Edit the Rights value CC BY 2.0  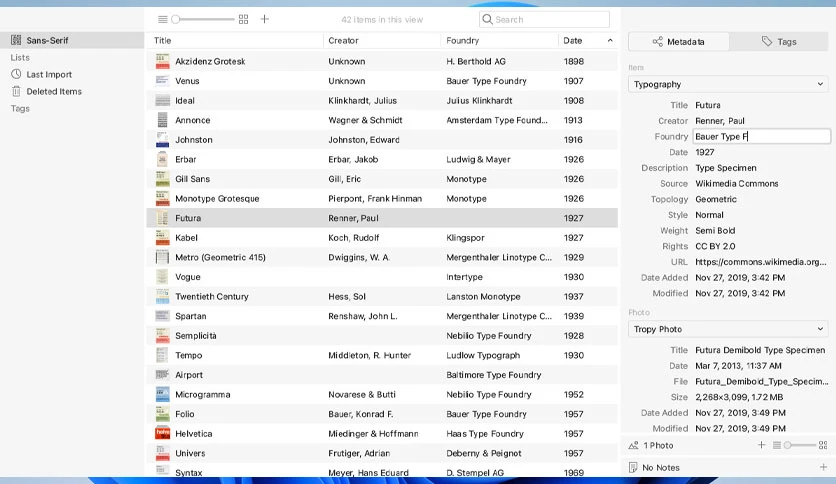point(715,246)
